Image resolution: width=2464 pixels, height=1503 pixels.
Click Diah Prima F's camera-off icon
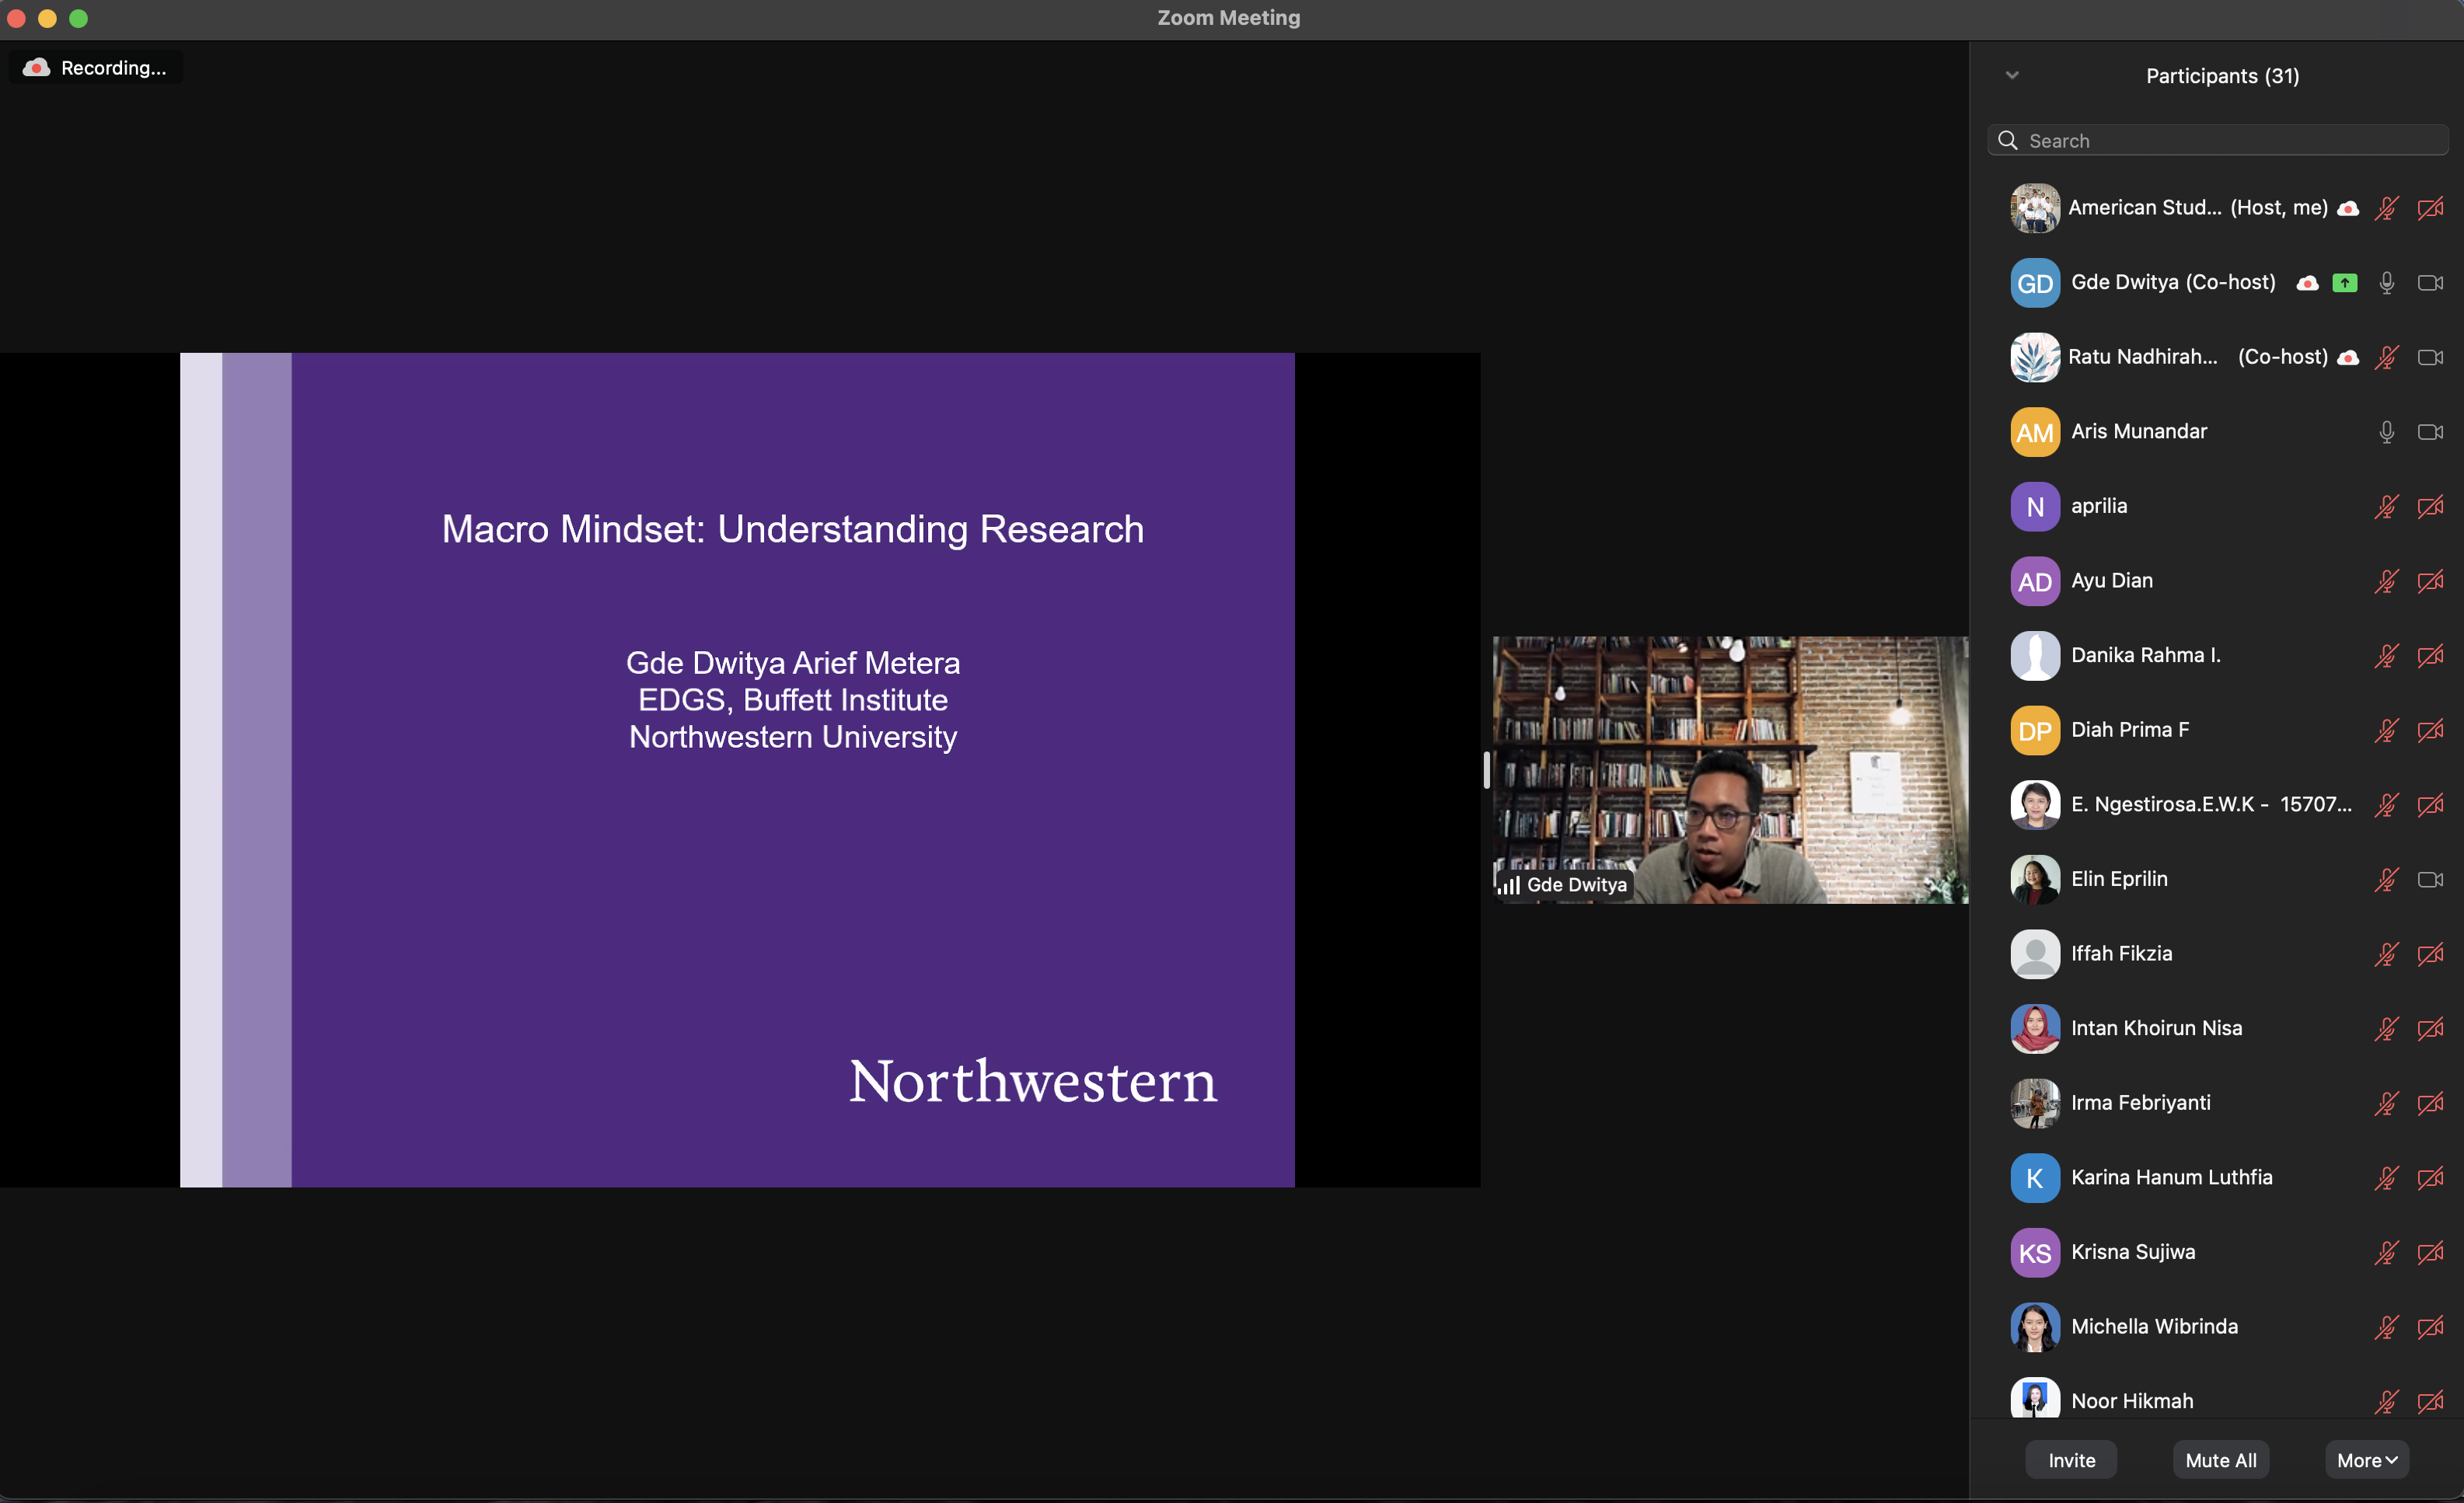(x=2430, y=731)
